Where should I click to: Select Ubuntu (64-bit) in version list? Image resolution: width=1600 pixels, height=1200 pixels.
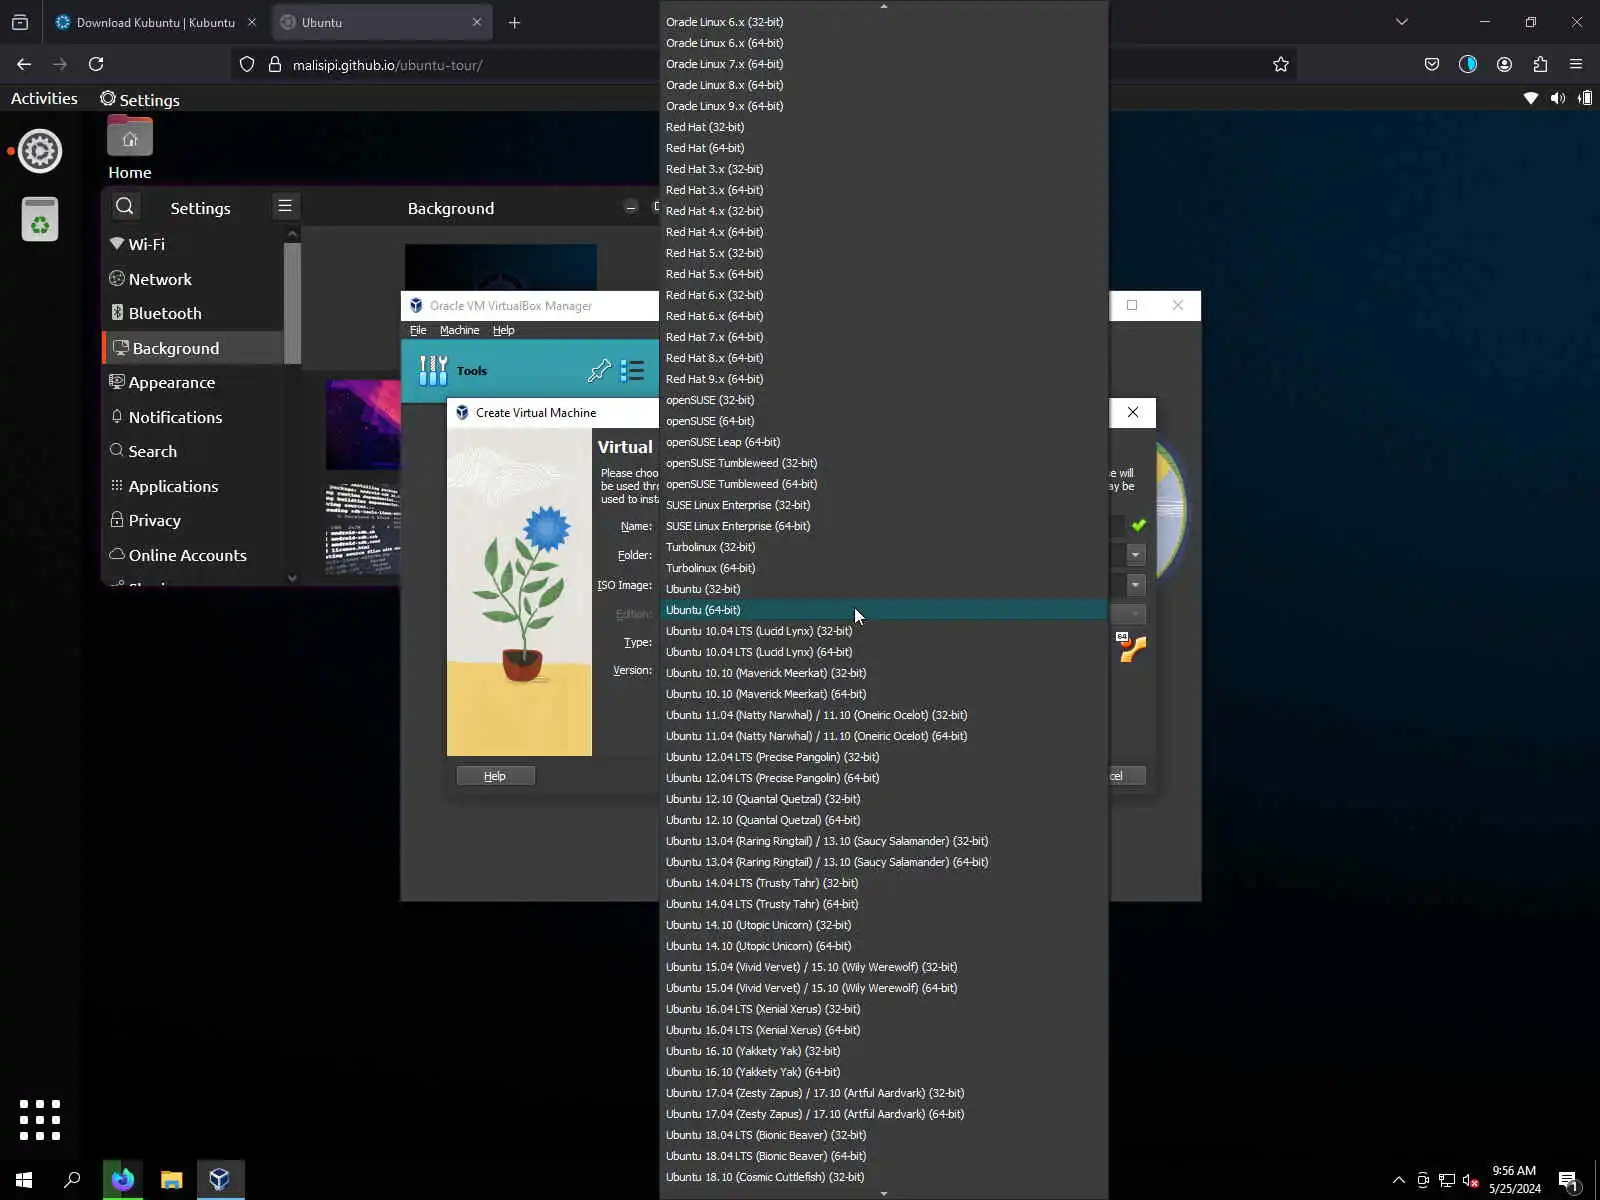pyautogui.click(x=884, y=610)
